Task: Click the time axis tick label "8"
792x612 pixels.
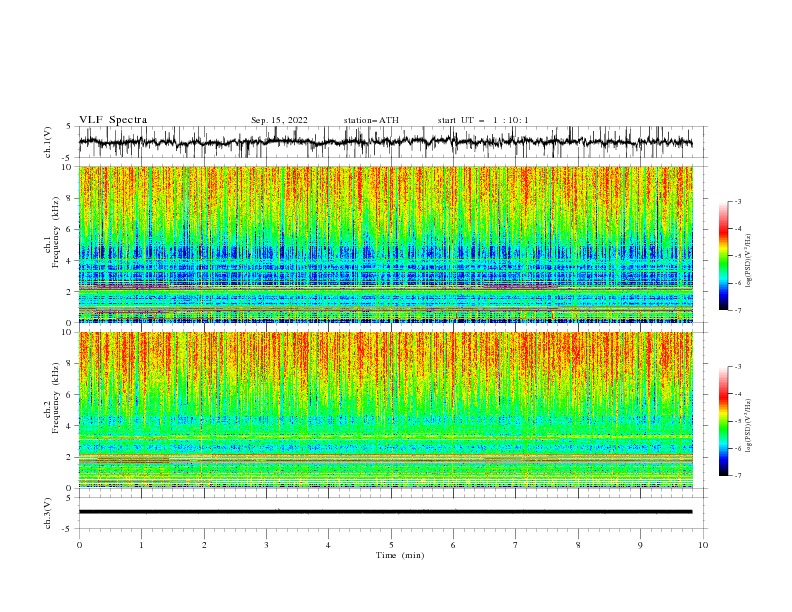Action: click(x=578, y=545)
